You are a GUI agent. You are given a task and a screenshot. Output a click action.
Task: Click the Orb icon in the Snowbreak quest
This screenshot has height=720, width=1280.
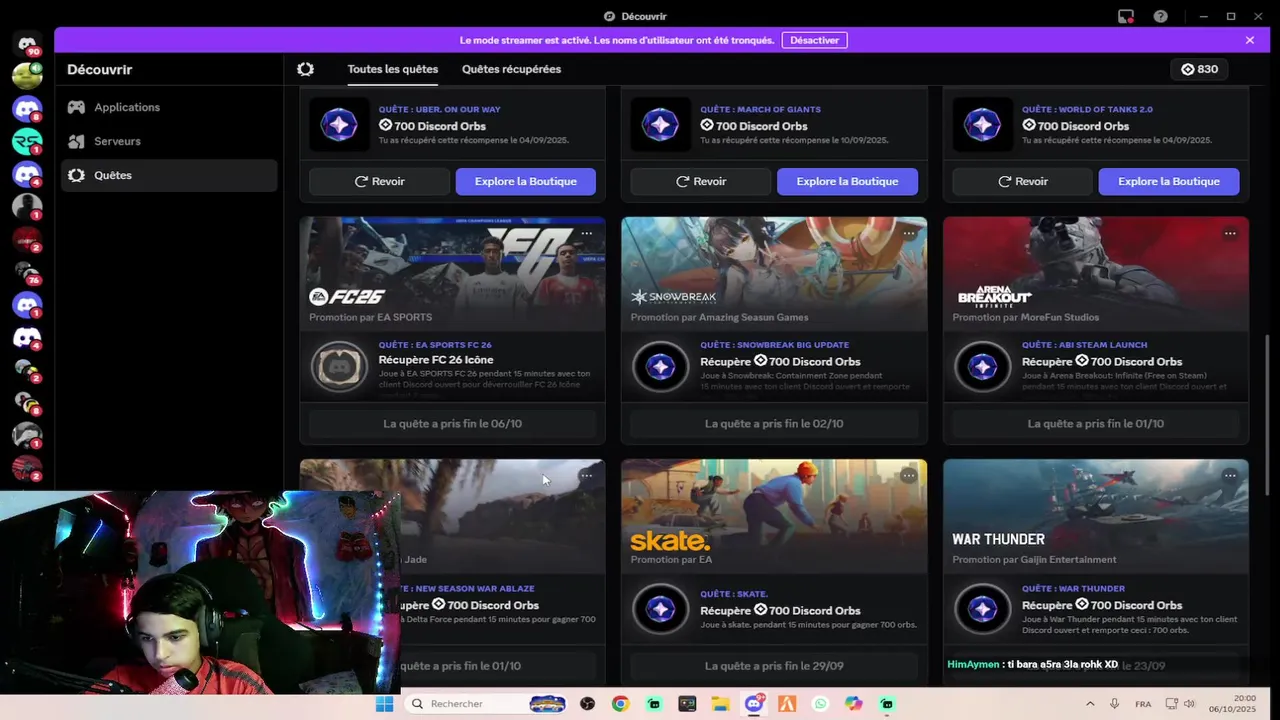661,366
